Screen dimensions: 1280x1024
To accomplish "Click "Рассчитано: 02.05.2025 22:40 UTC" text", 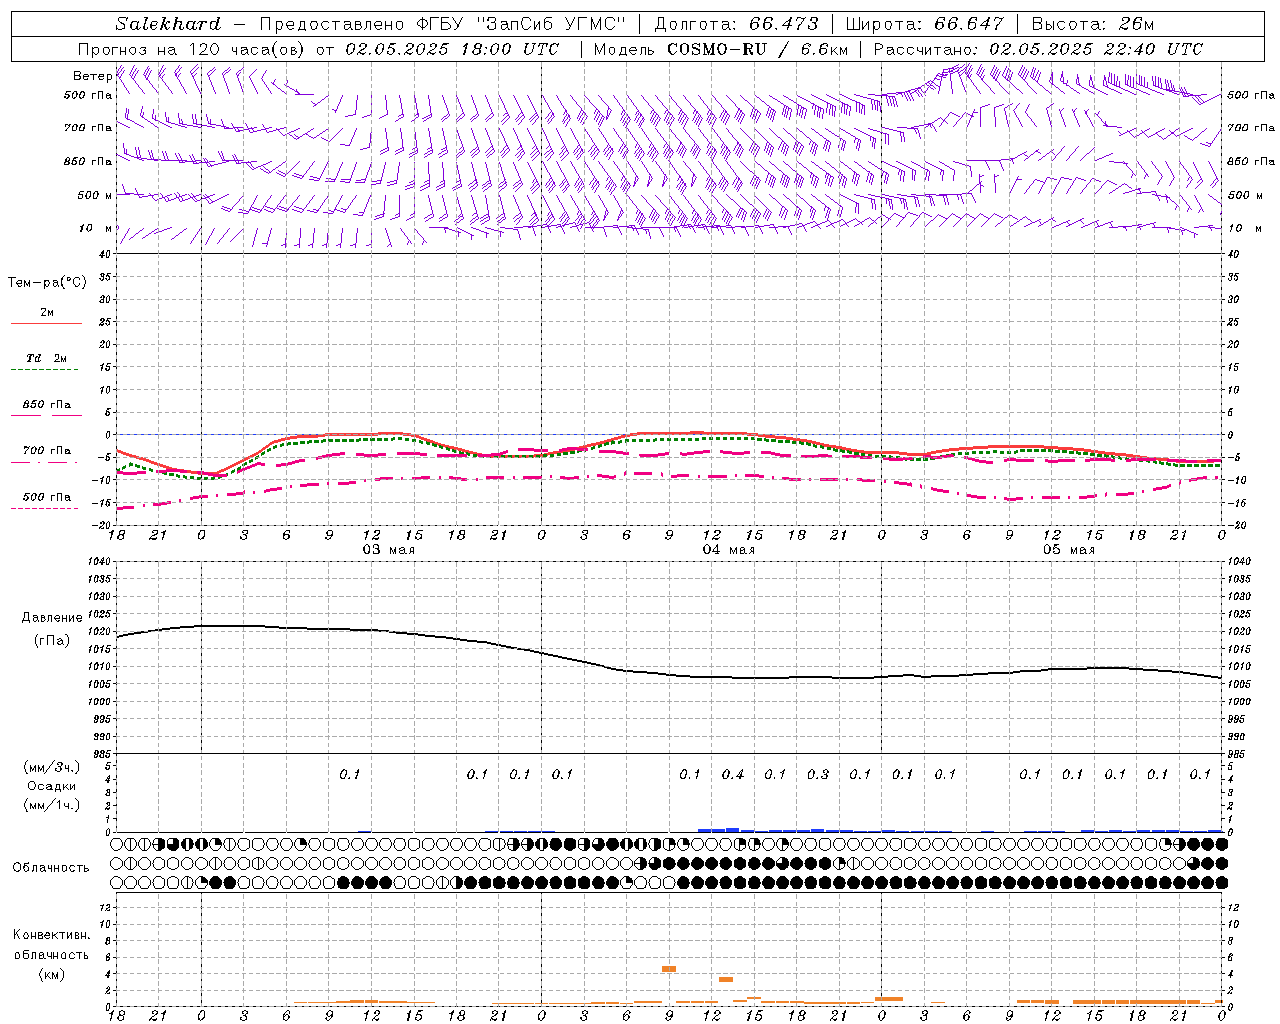I will 1038,49.
